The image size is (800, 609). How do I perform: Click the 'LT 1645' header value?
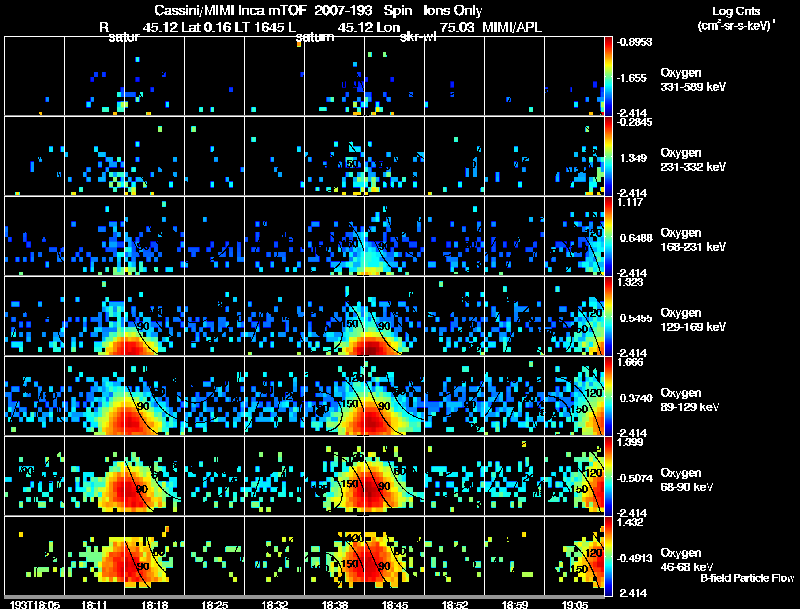[257, 27]
